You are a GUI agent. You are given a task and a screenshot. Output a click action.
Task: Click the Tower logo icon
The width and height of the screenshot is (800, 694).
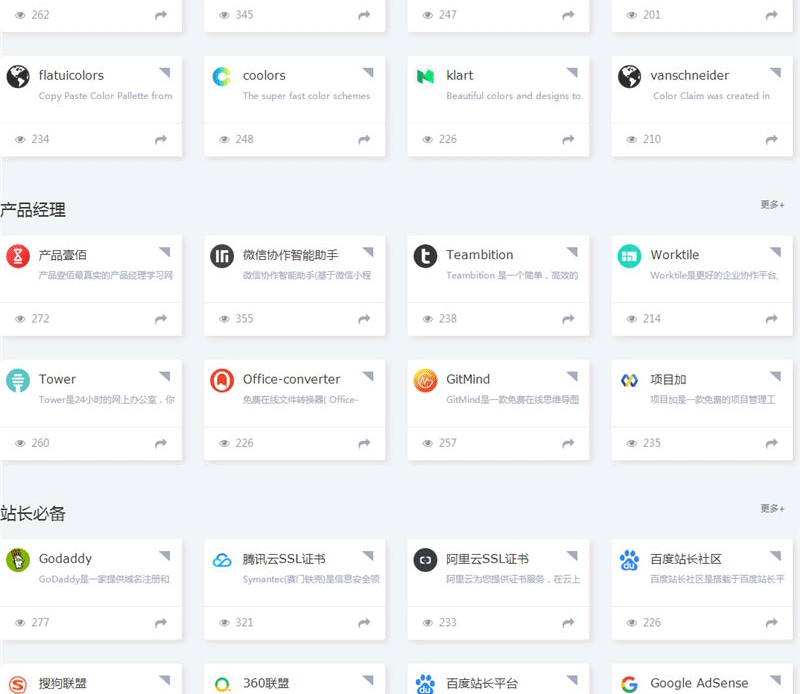point(18,380)
